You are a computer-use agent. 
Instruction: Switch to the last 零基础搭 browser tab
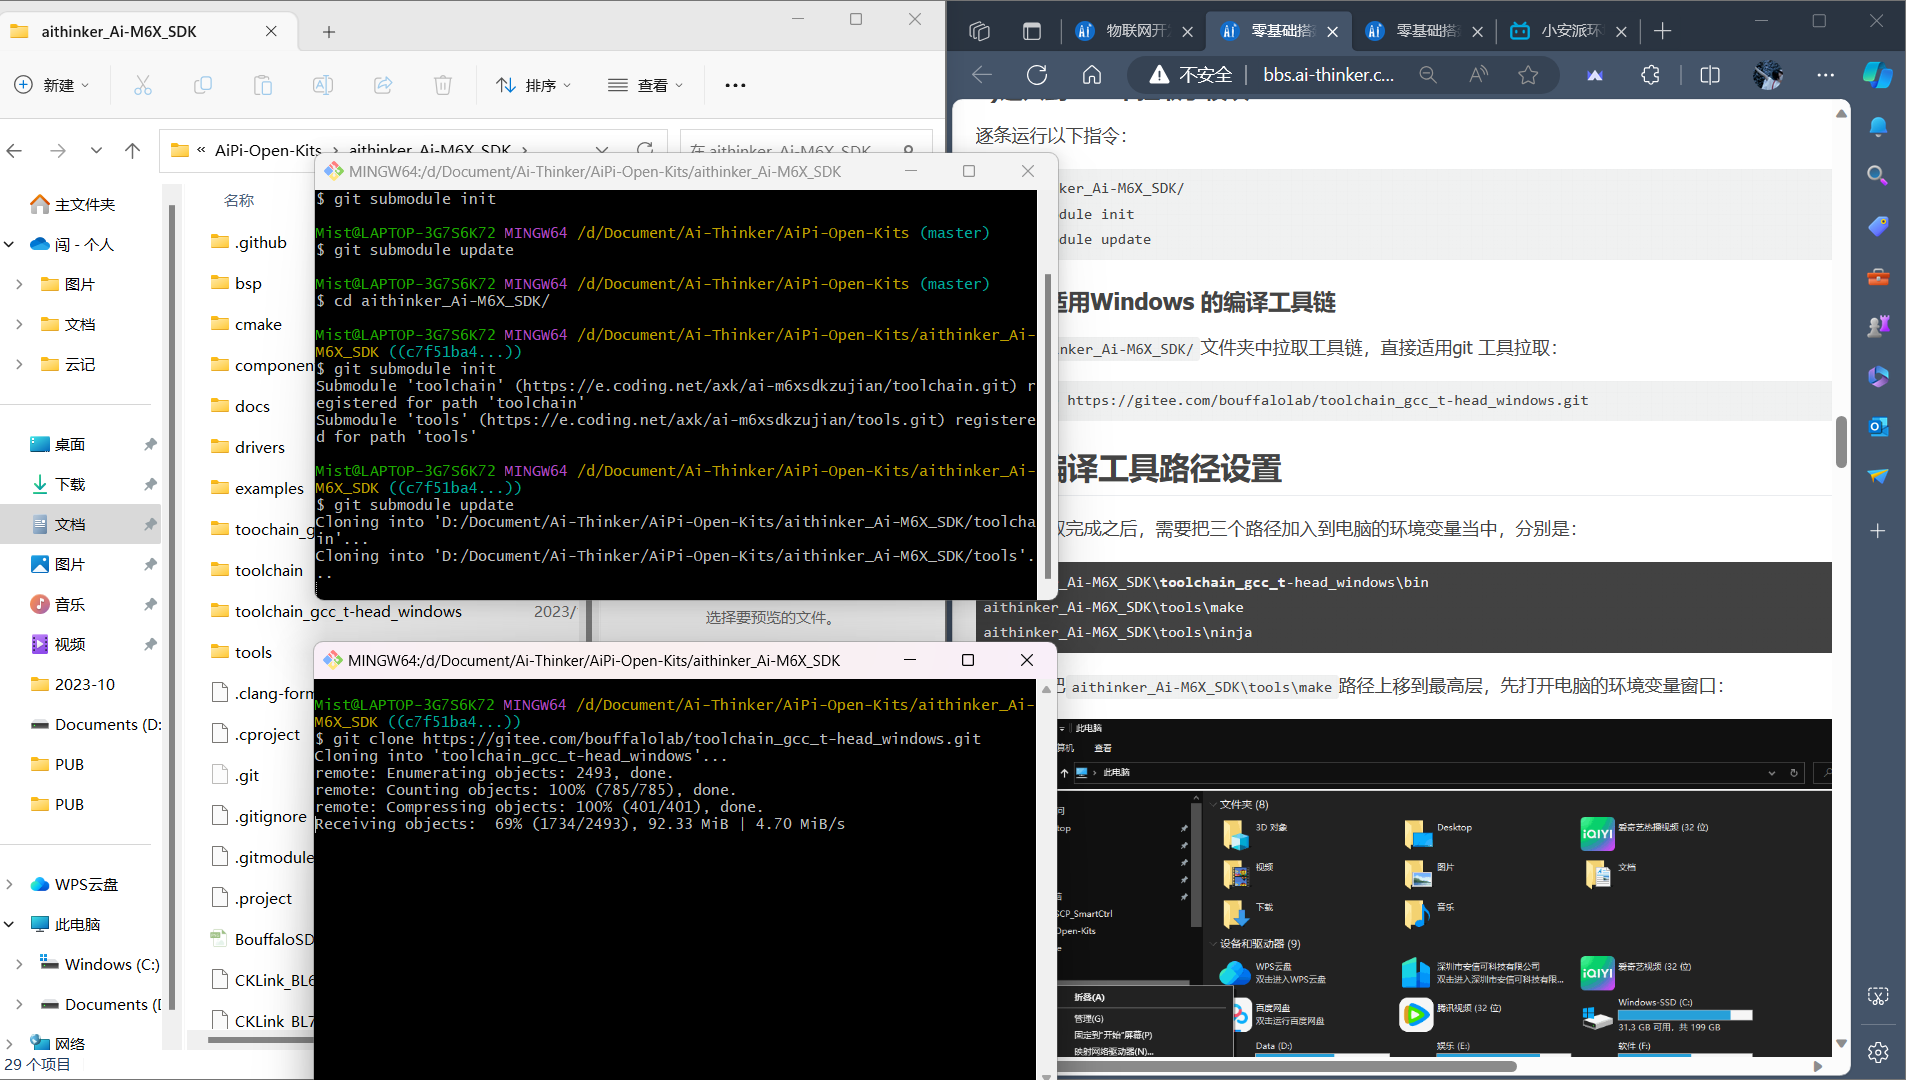click(x=1424, y=32)
